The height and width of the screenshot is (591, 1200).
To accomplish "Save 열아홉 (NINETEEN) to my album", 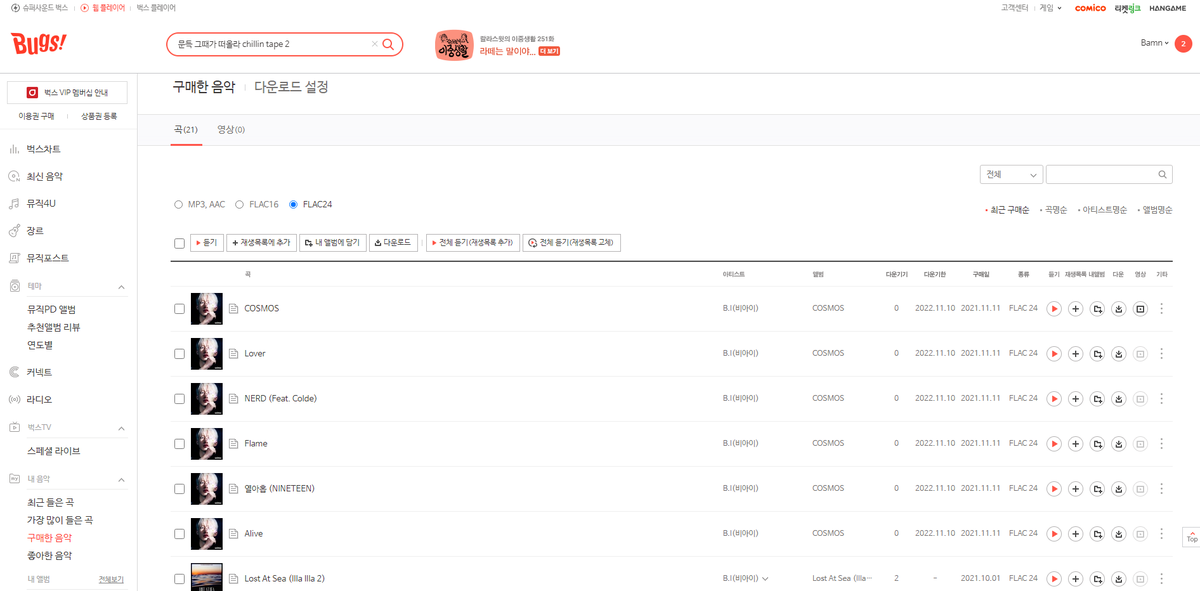I will pos(1097,489).
